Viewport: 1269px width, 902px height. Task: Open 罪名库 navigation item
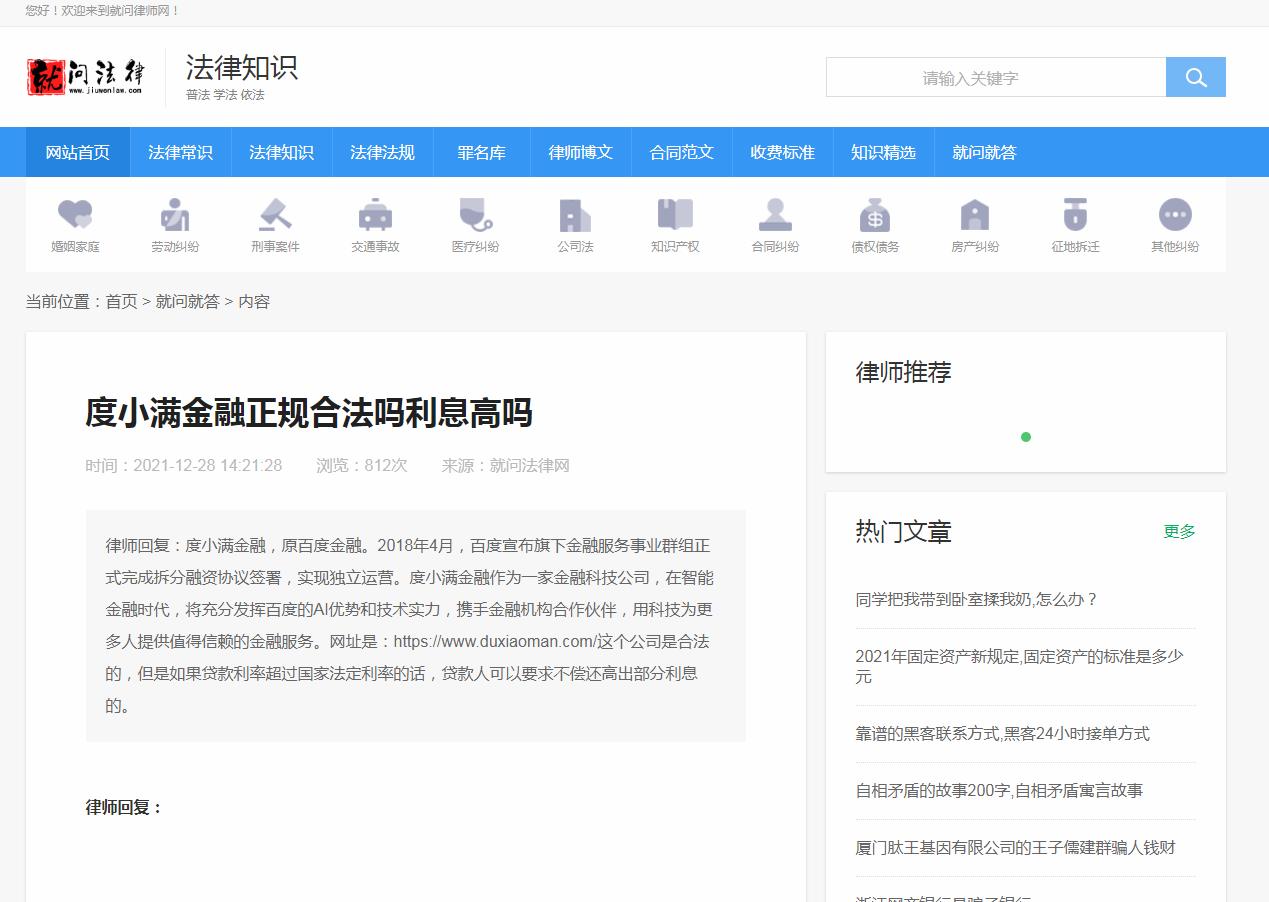[482, 152]
